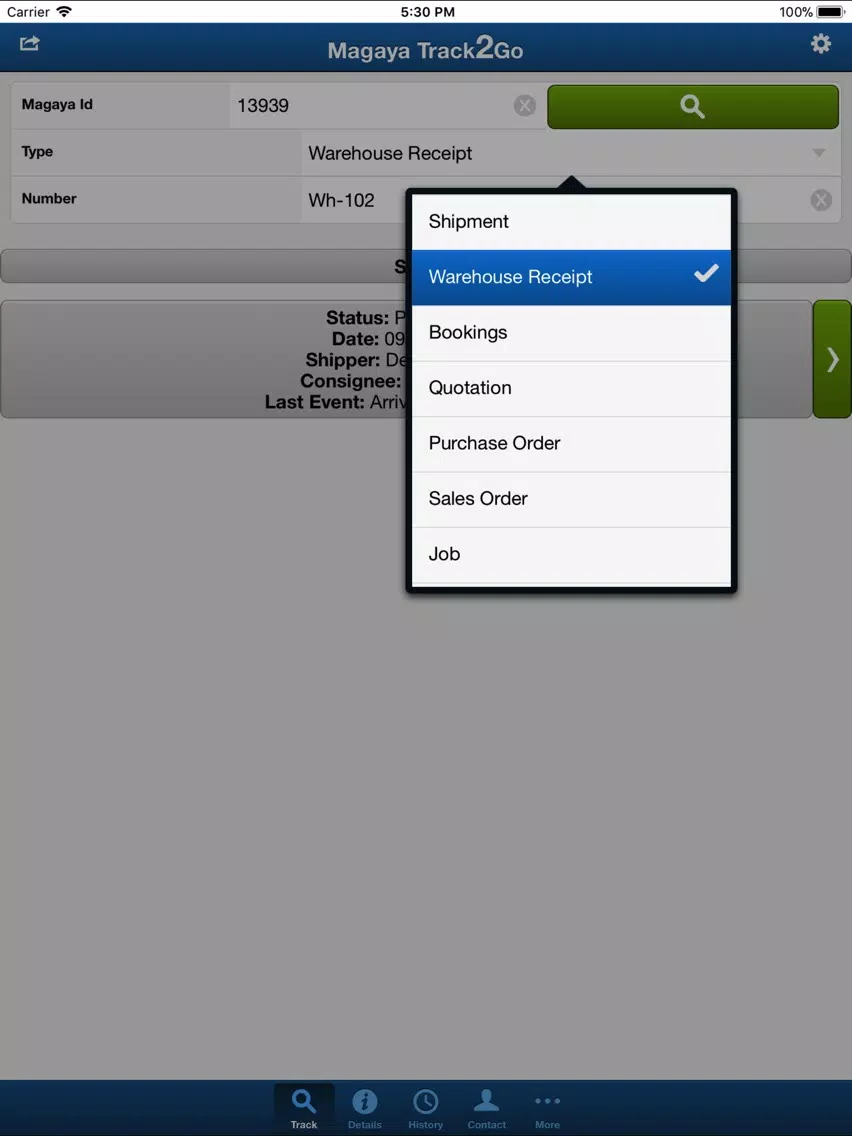Clear the Number field

point(820,200)
